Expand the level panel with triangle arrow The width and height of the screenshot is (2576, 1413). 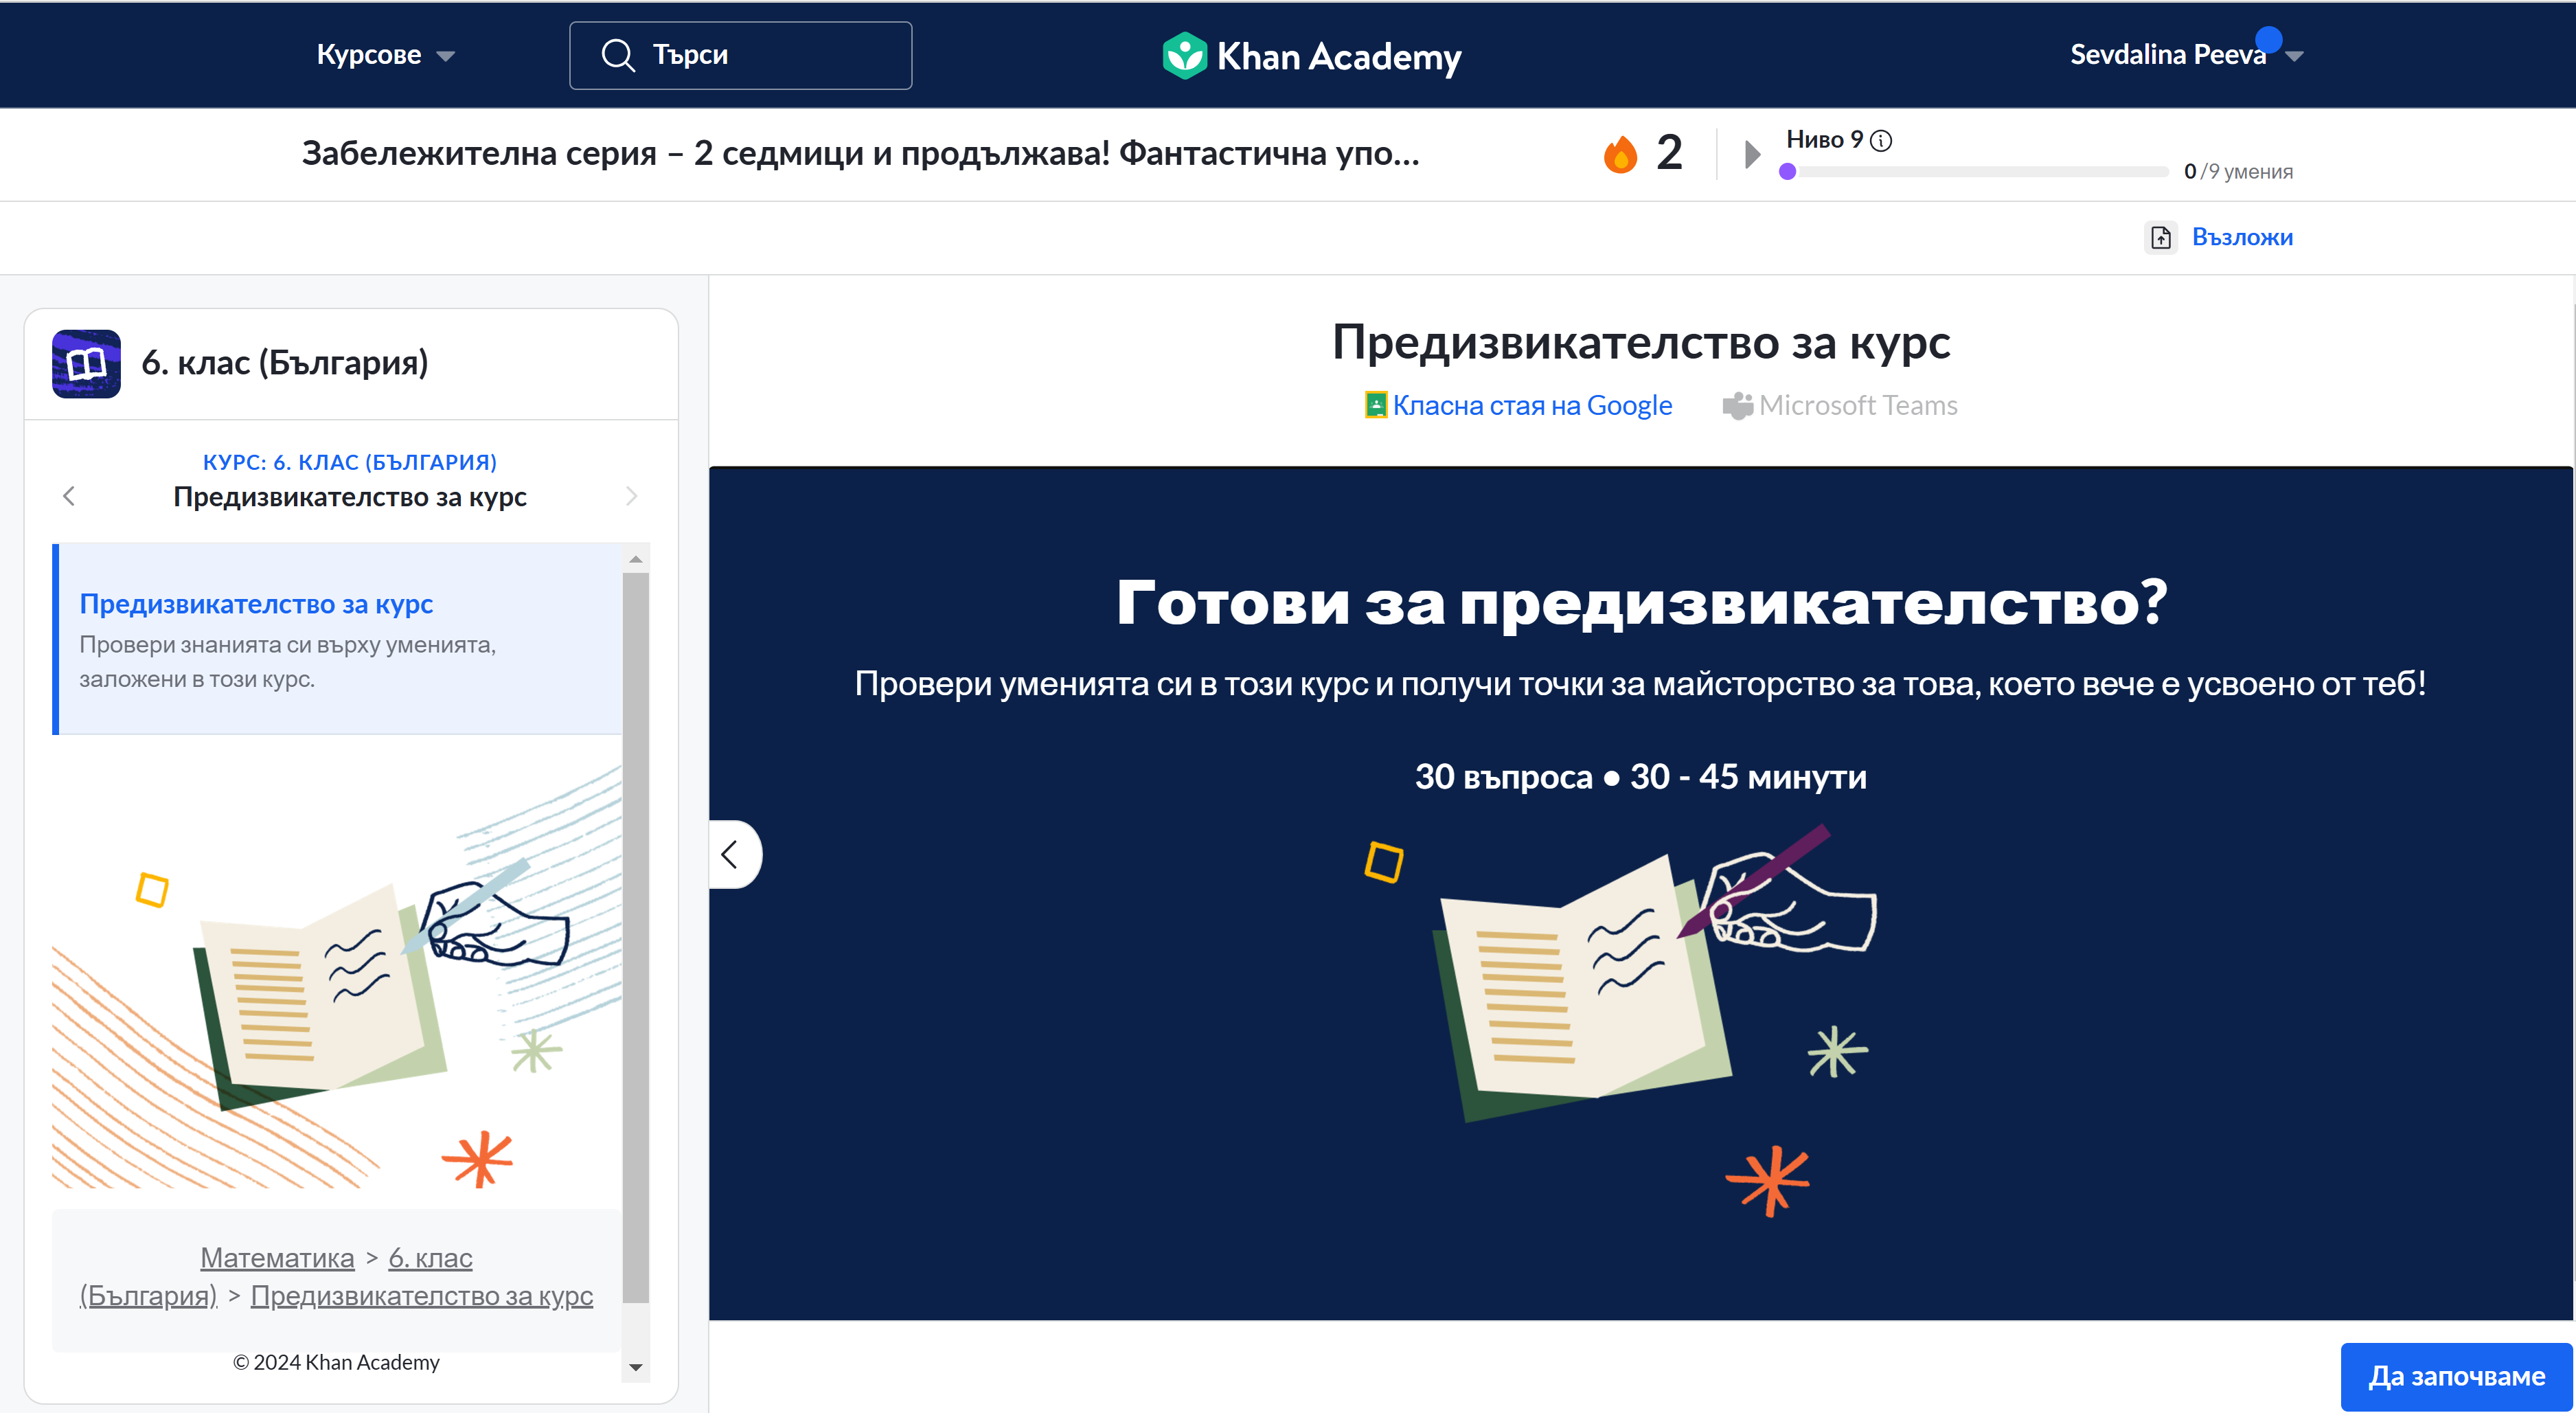pos(1752,154)
